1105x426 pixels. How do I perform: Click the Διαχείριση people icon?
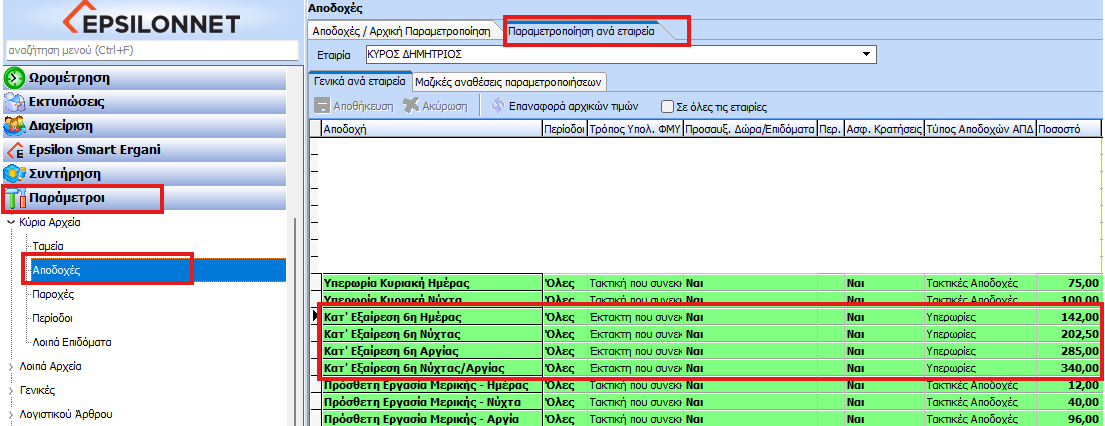click(15, 126)
